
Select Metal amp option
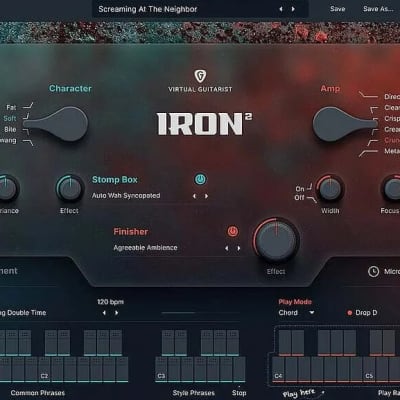coord(392,151)
